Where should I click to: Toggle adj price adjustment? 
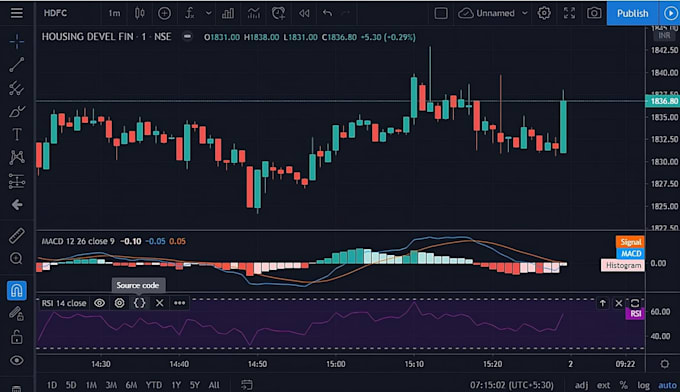tap(582, 385)
